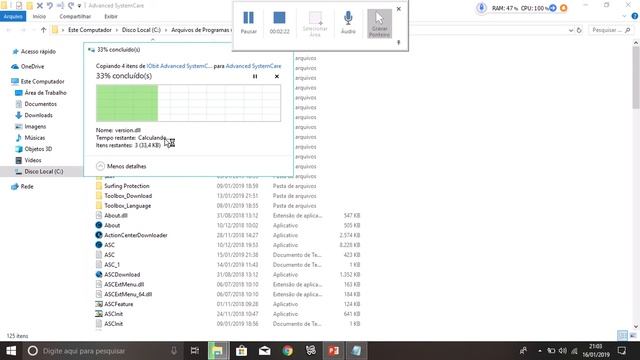Open the Mail app from the taskbar
This screenshot has width=640, height=360.
point(264,351)
